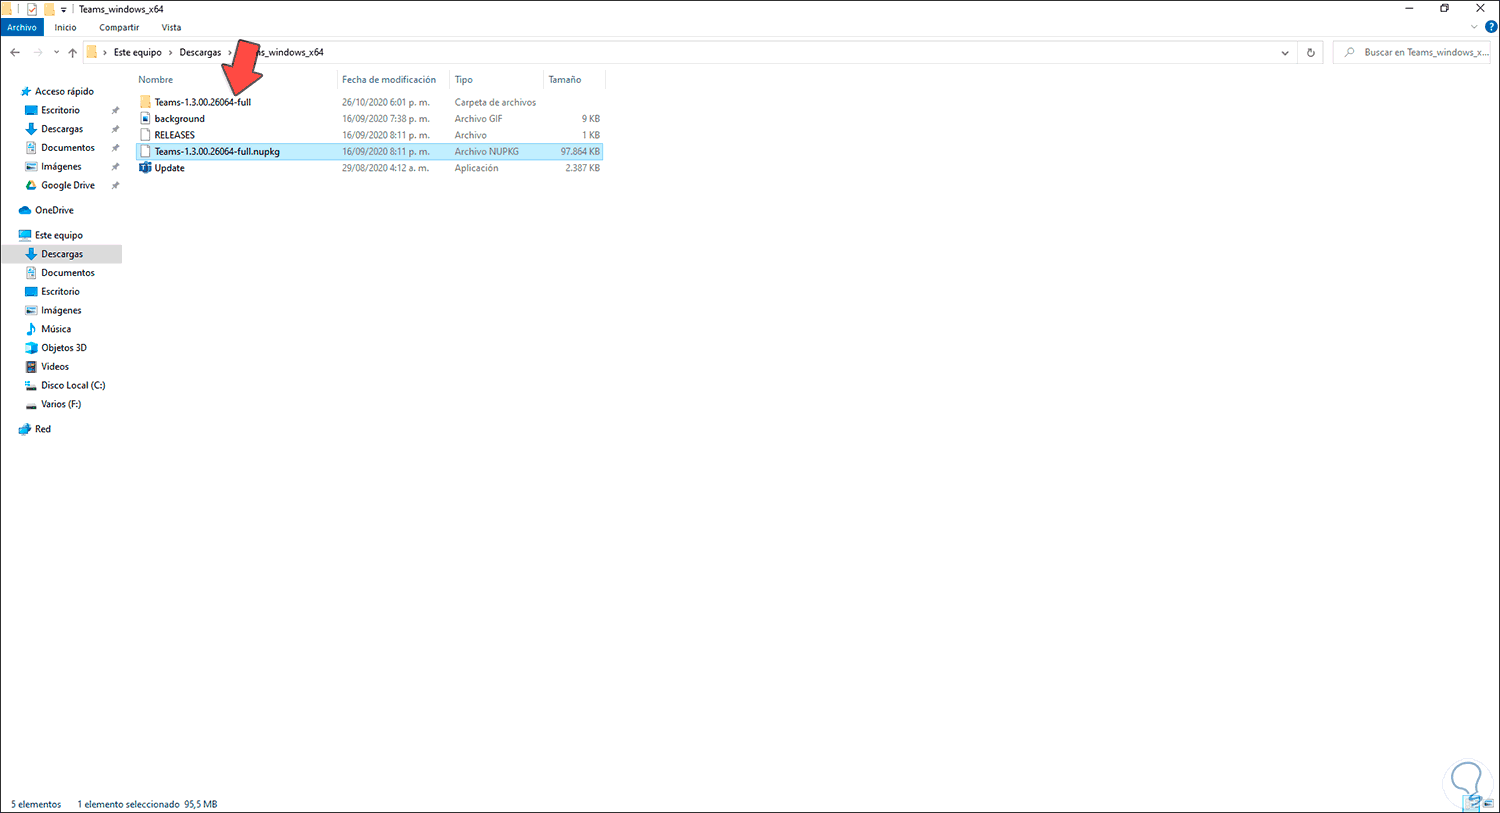Open the Videos folder icon

click(x=31, y=367)
